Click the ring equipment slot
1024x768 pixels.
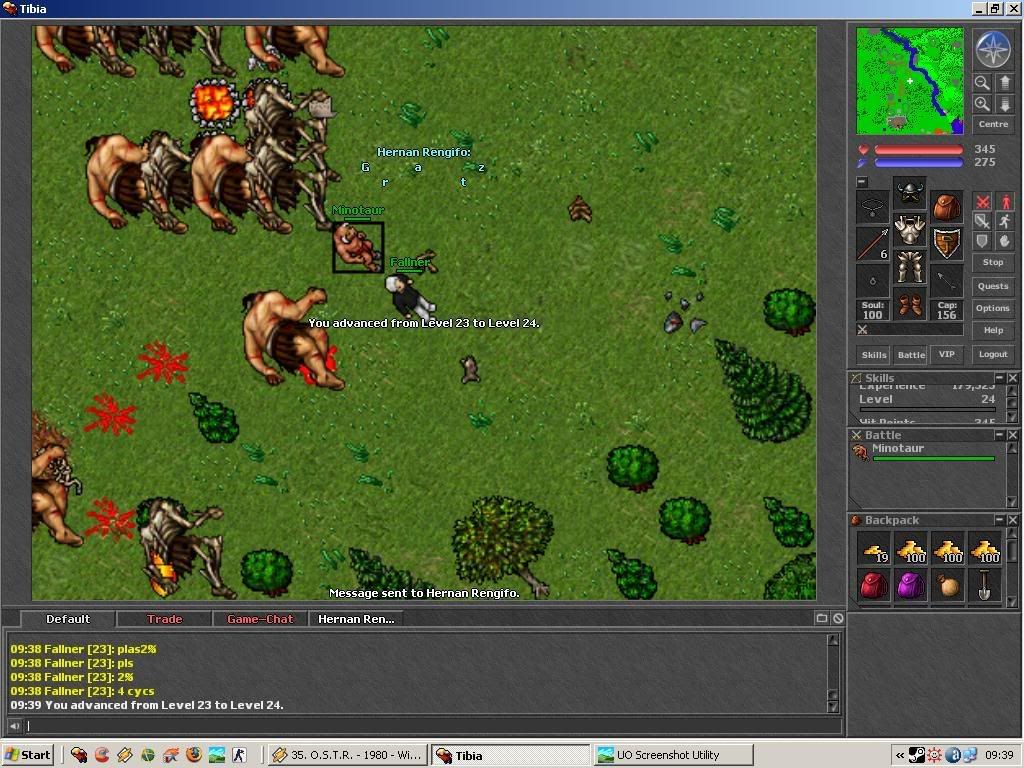[872, 281]
